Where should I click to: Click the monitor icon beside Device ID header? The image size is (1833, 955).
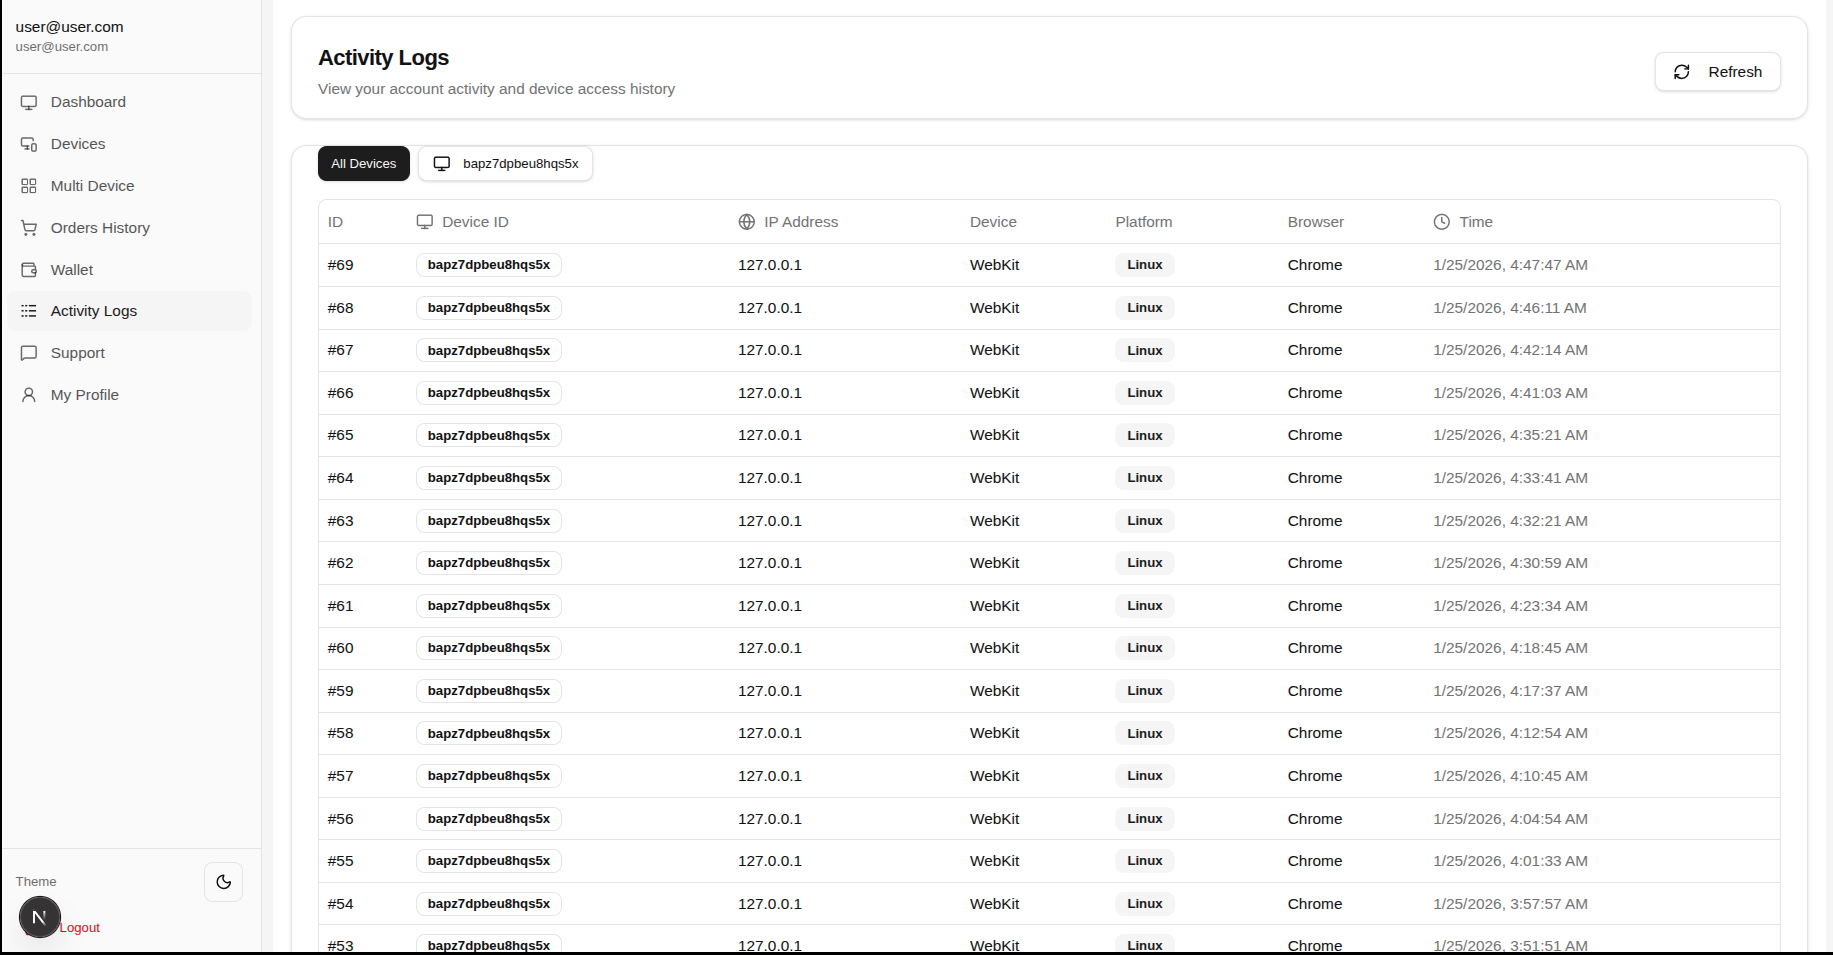point(425,222)
